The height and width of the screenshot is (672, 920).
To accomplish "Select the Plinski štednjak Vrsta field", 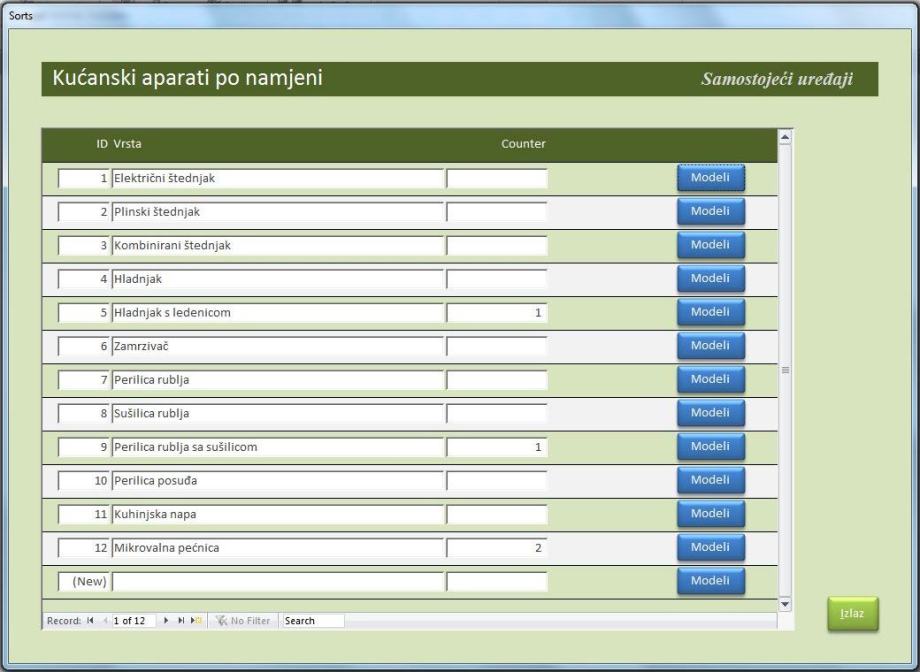I will tap(278, 212).
